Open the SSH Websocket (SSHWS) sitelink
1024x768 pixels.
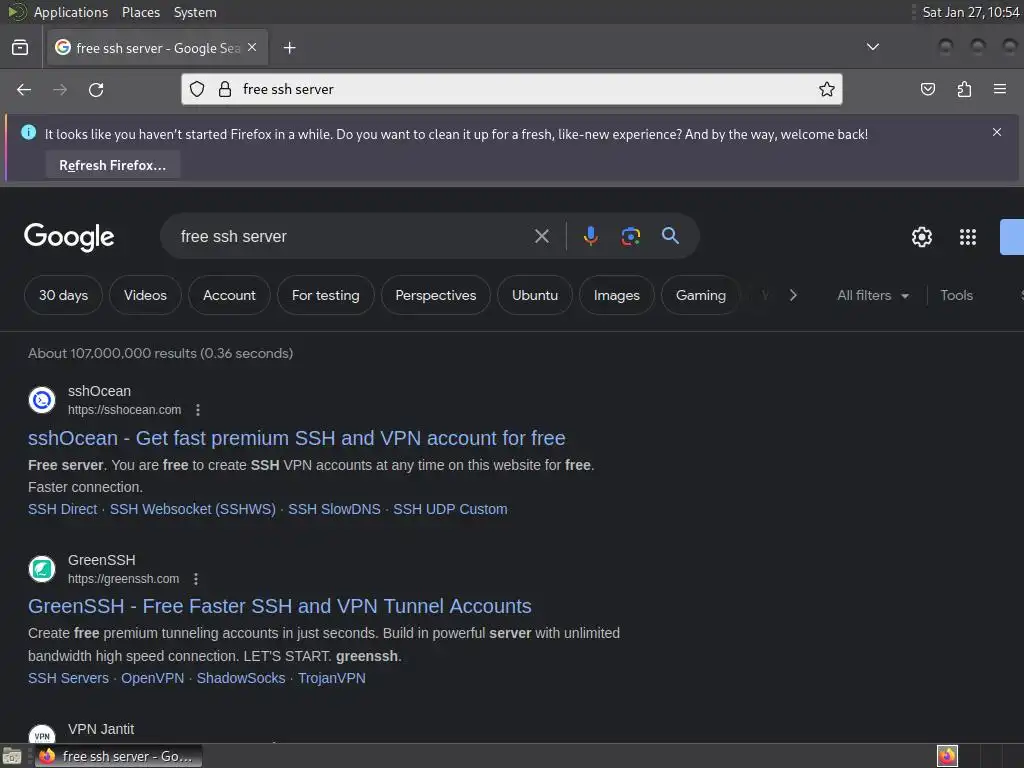pos(193,509)
